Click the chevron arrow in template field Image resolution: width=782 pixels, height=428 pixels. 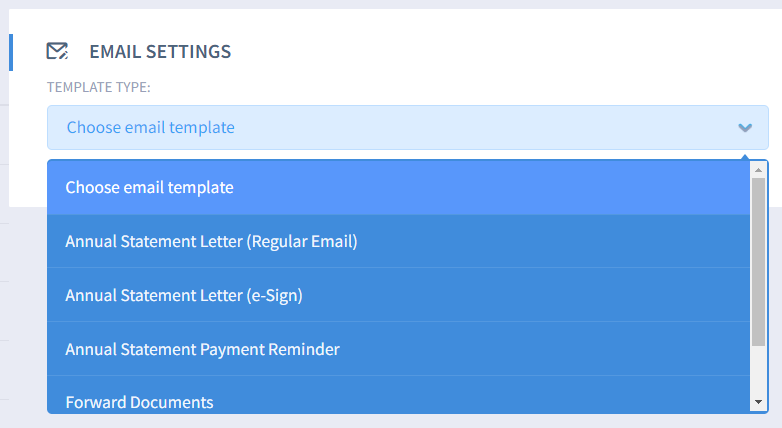(x=744, y=128)
